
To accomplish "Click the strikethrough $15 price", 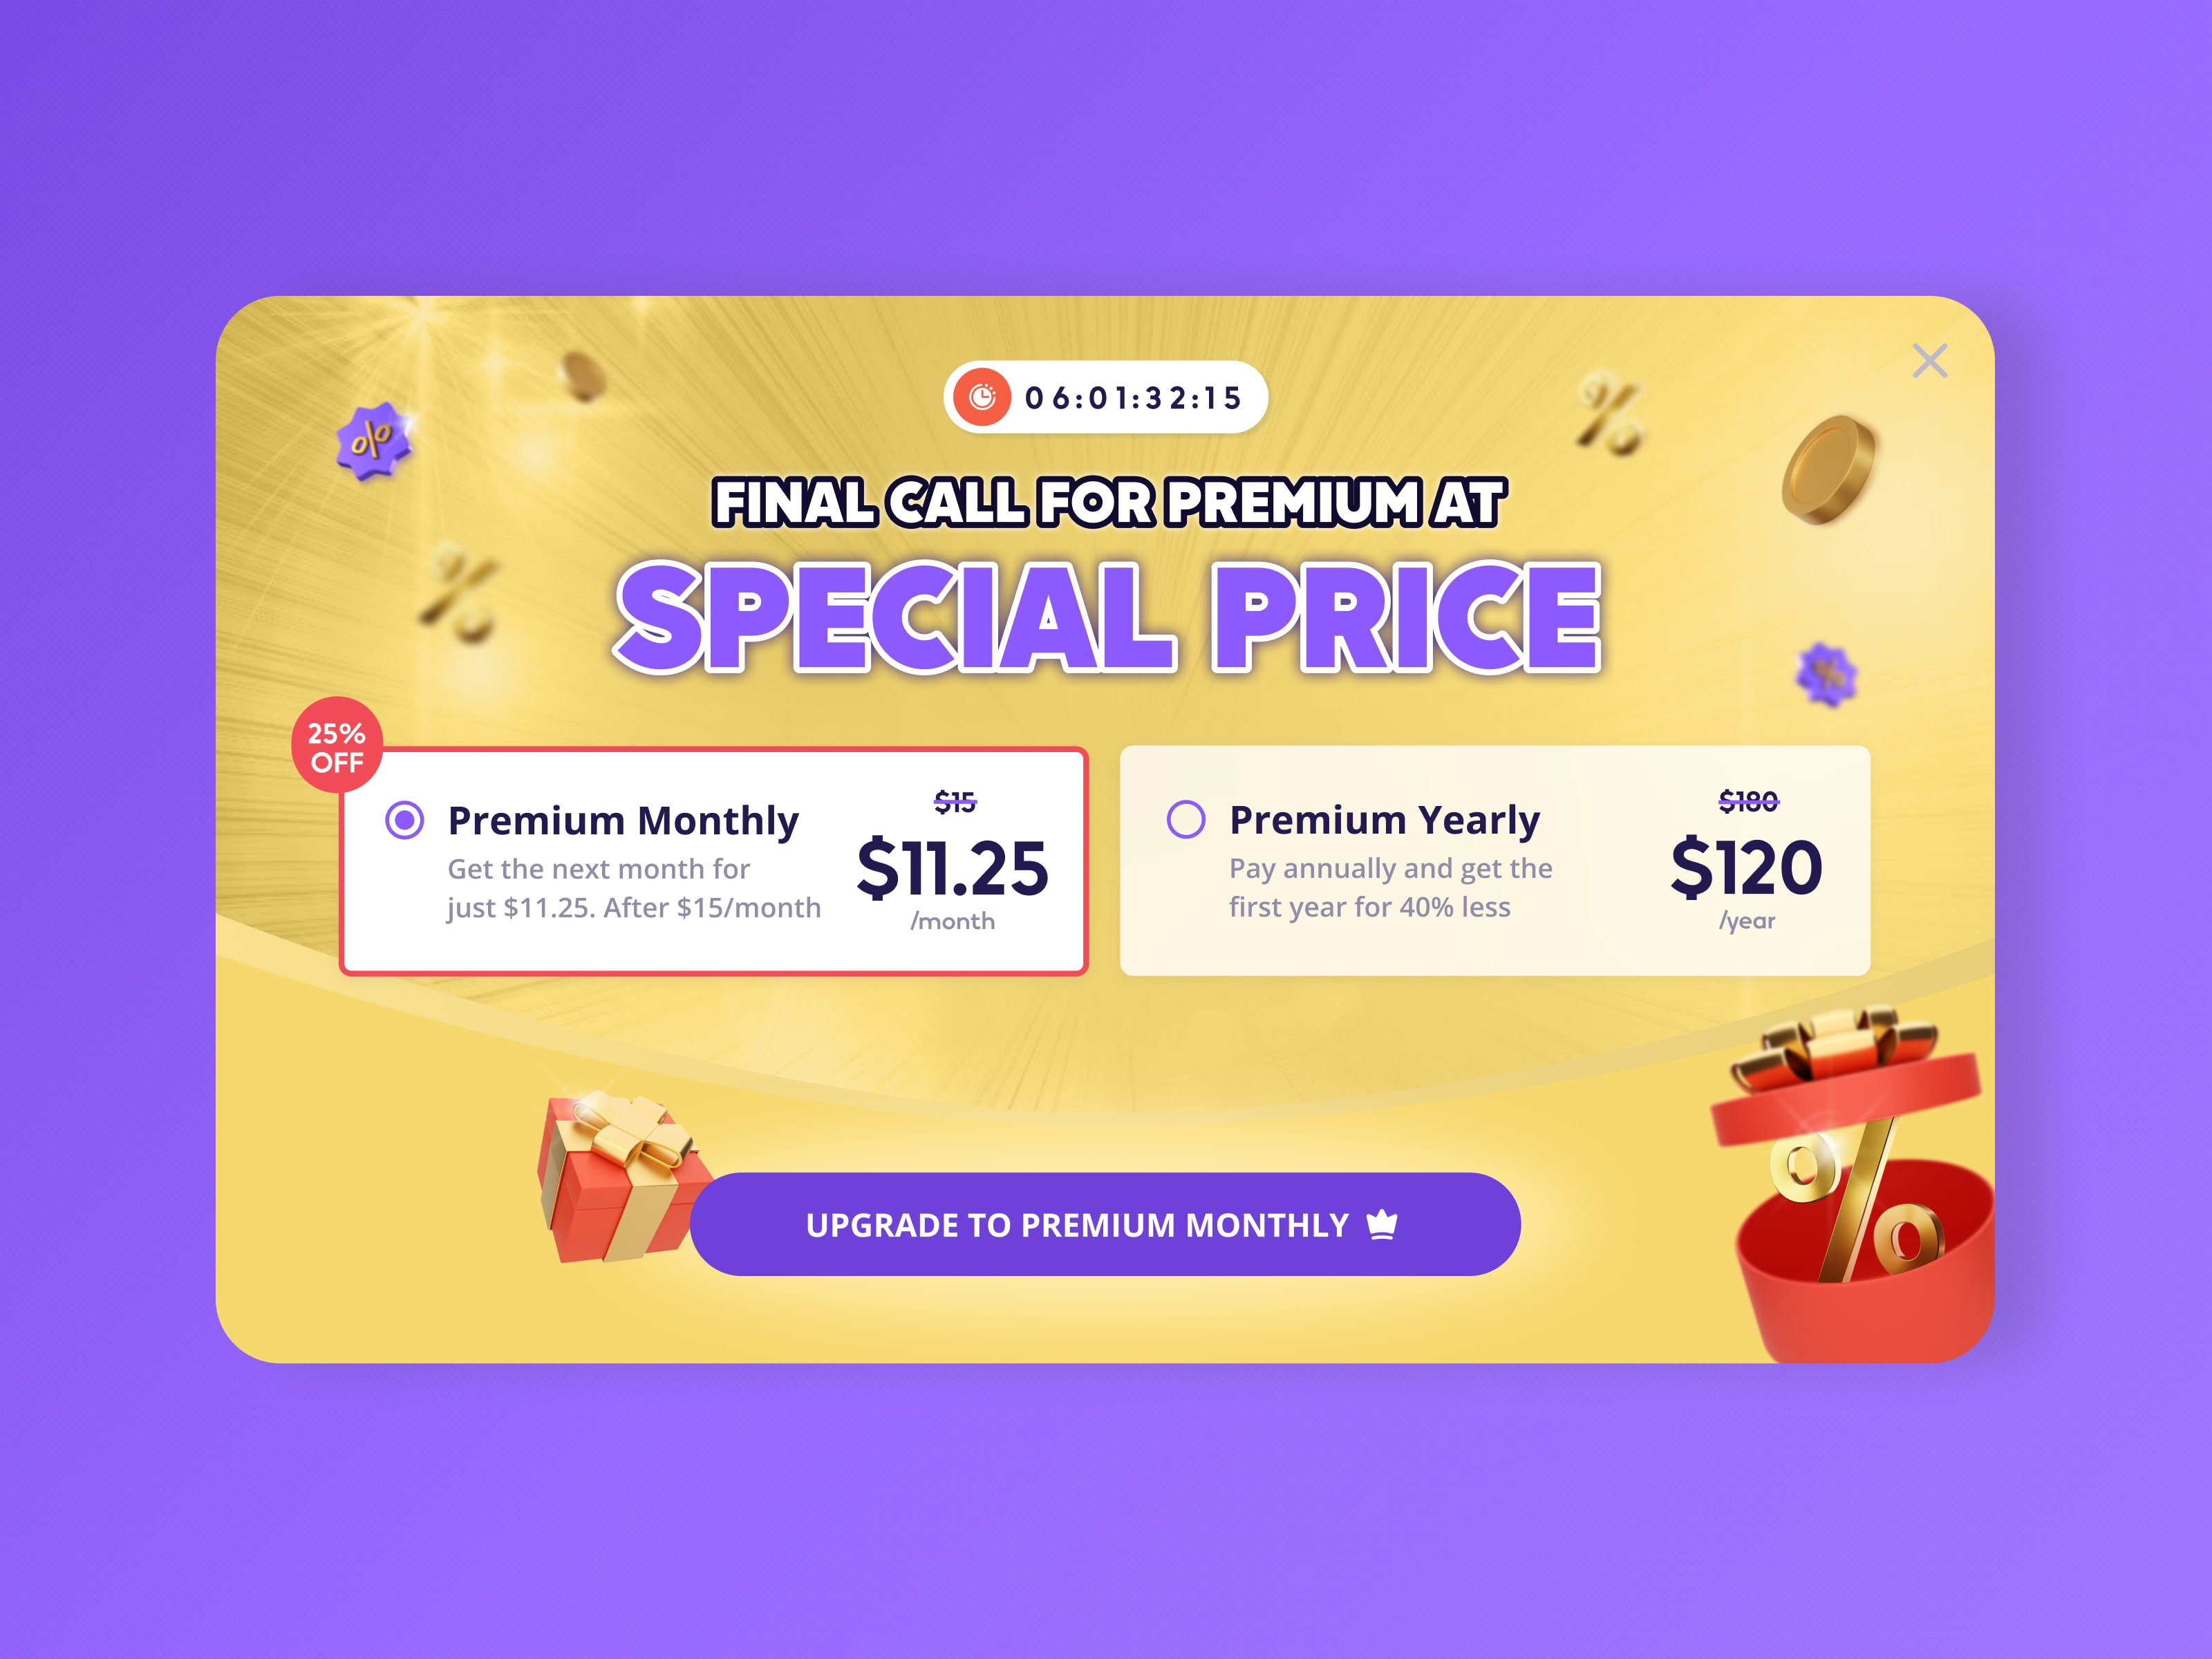I will [x=955, y=801].
